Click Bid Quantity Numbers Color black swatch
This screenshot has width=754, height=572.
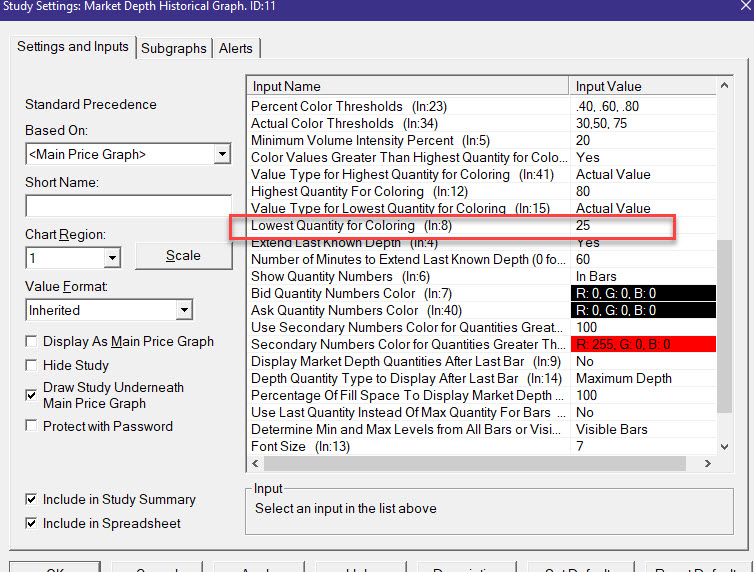[643, 293]
